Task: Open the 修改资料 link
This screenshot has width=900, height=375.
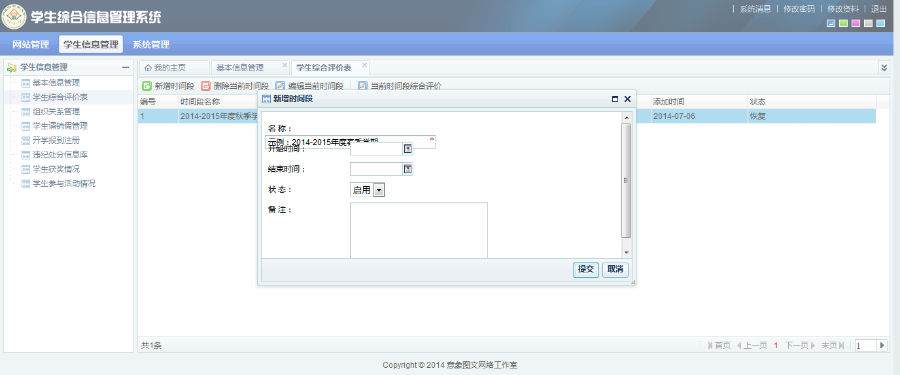Action: tap(843, 9)
